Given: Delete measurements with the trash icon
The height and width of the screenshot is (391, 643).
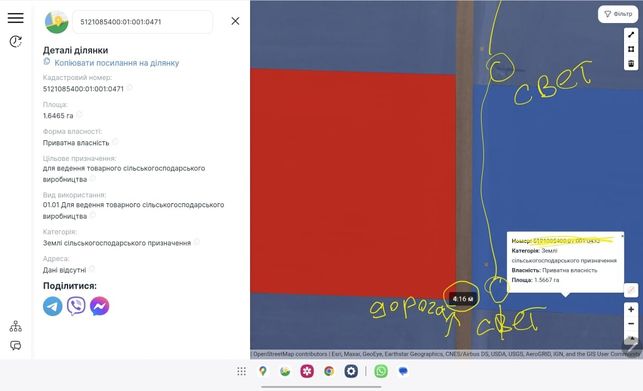Looking at the screenshot, I should (631, 63).
